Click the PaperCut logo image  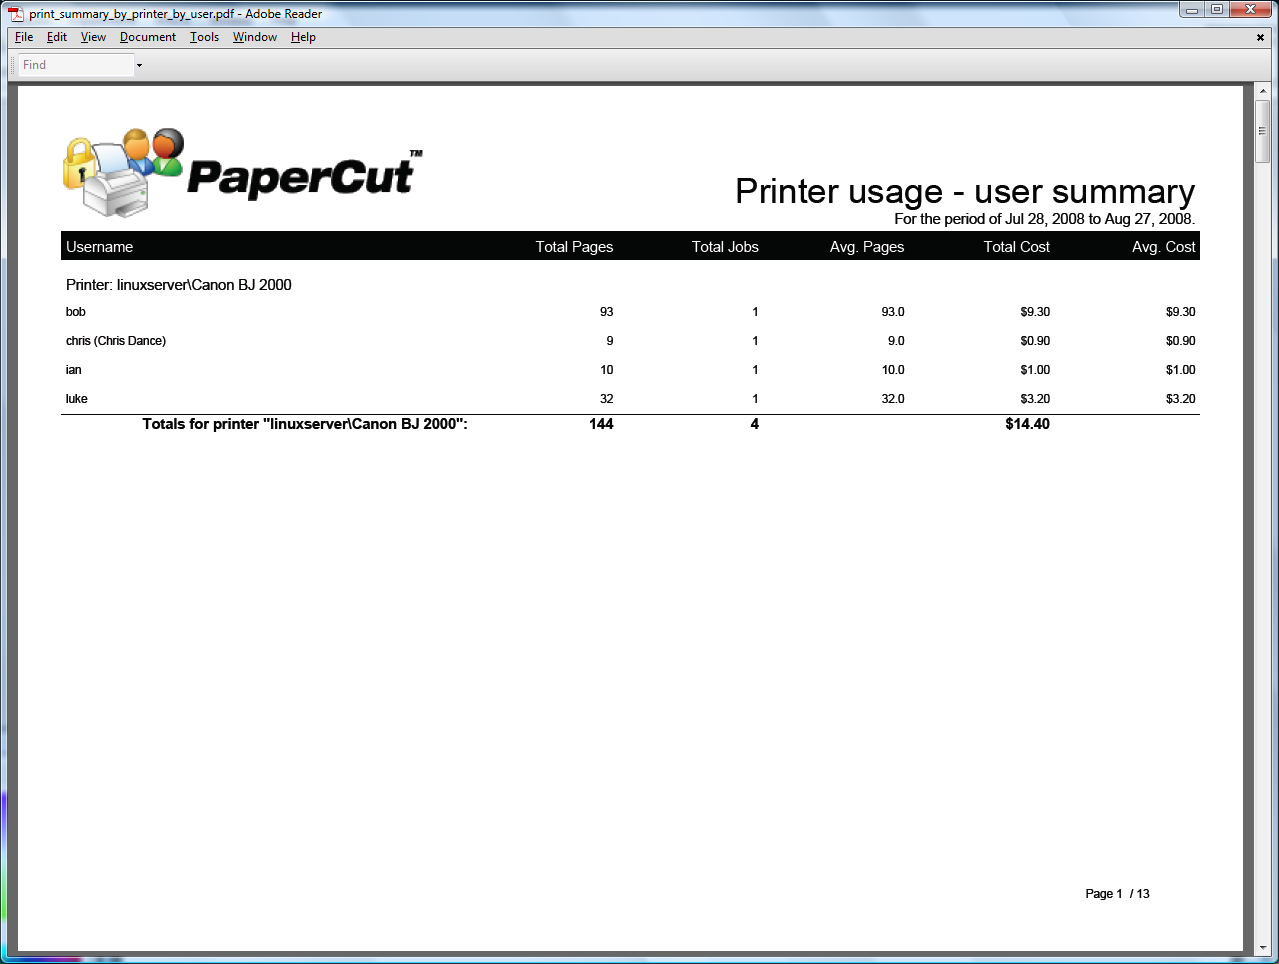click(242, 172)
